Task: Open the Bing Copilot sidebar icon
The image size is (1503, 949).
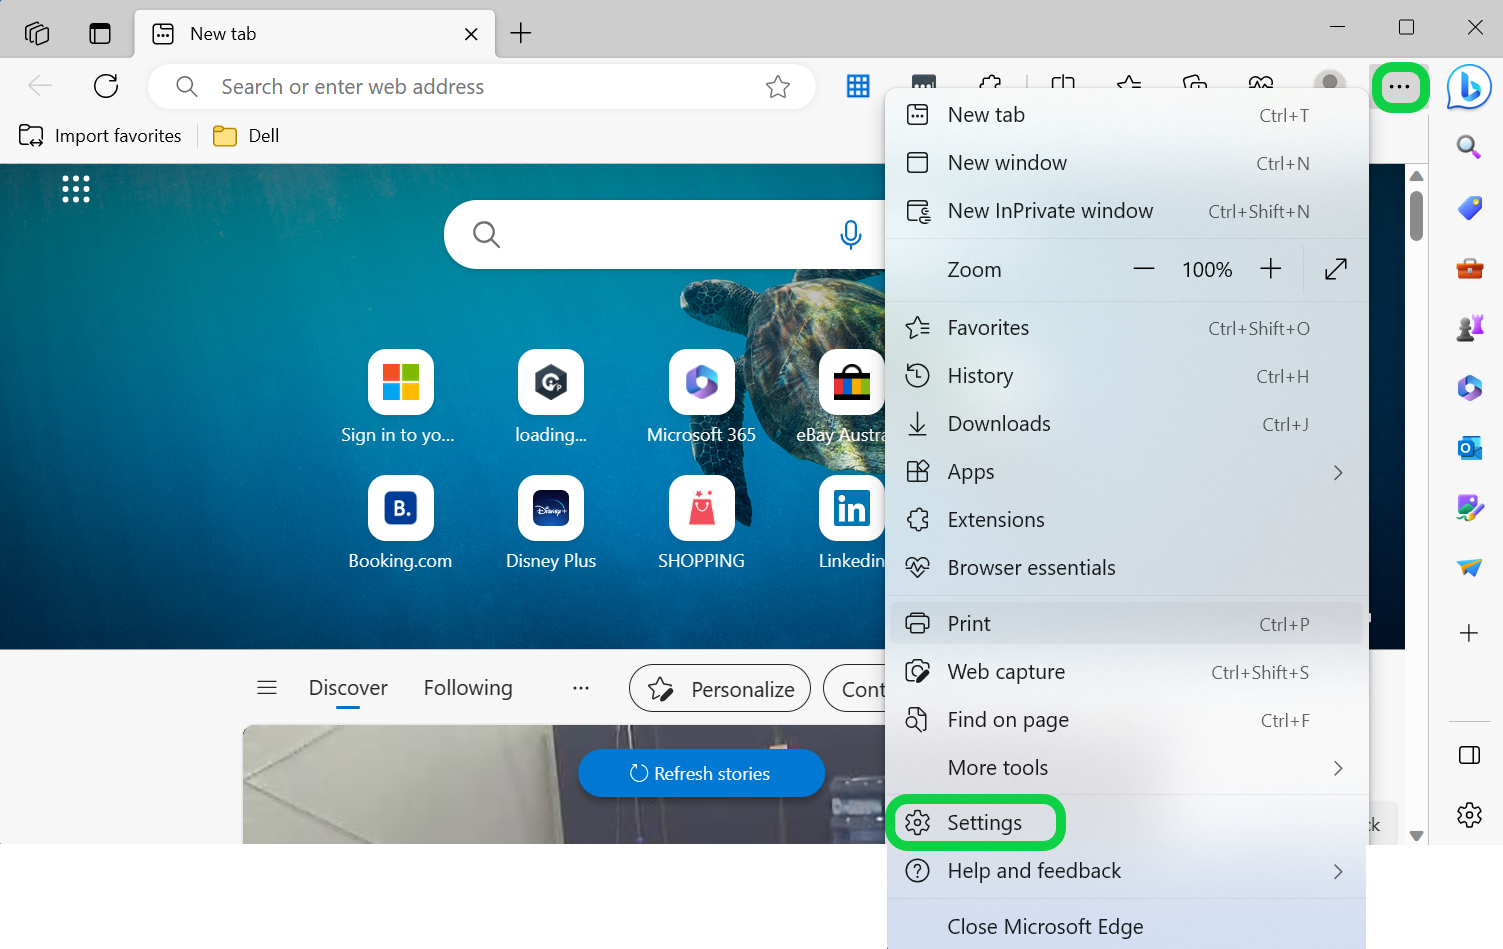Action: (x=1469, y=87)
